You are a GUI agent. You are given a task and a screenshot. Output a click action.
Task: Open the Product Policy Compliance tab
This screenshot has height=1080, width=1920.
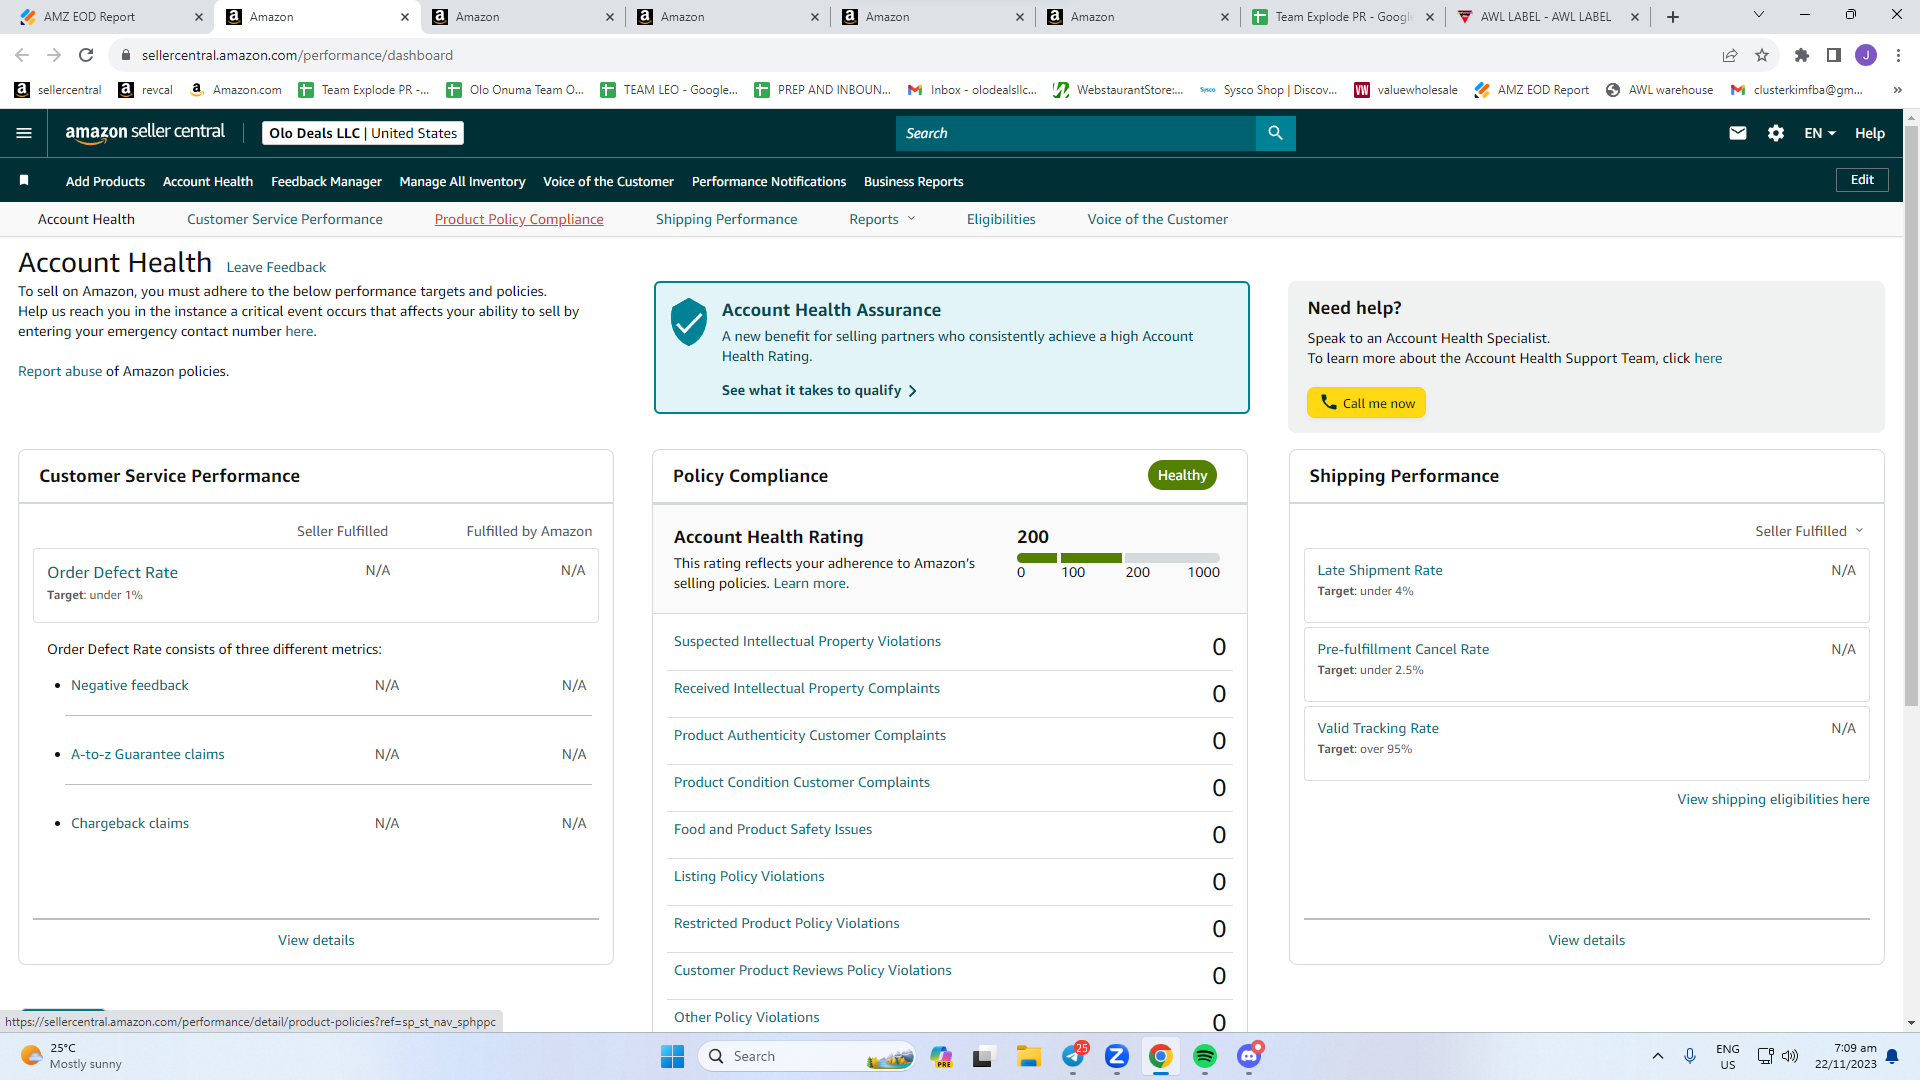click(x=519, y=219)
